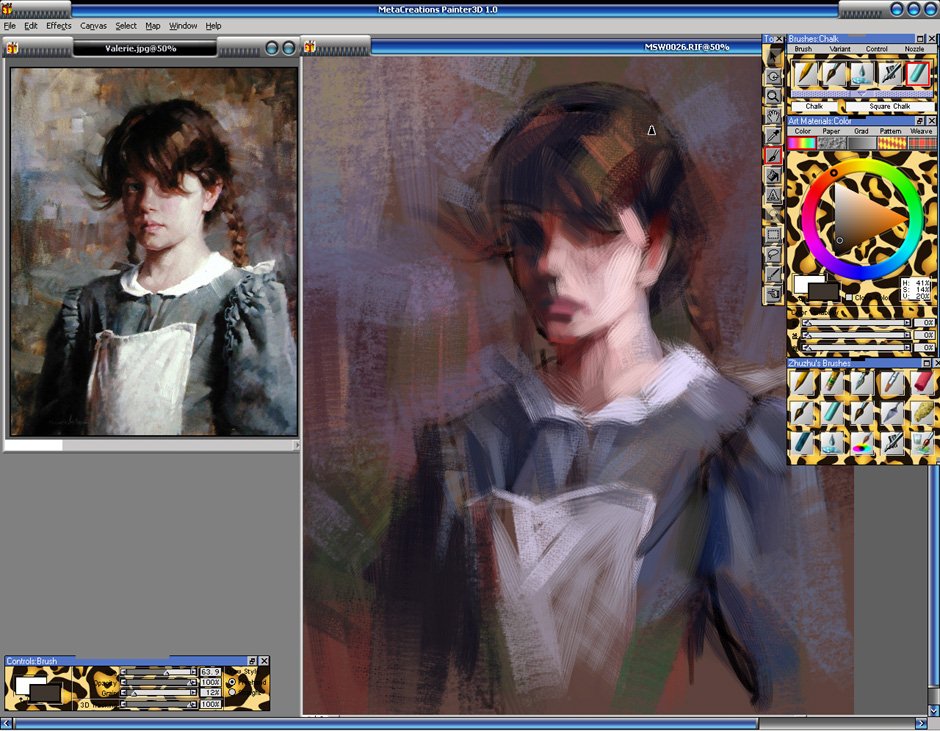Open the Select menu

pos(126,26)
